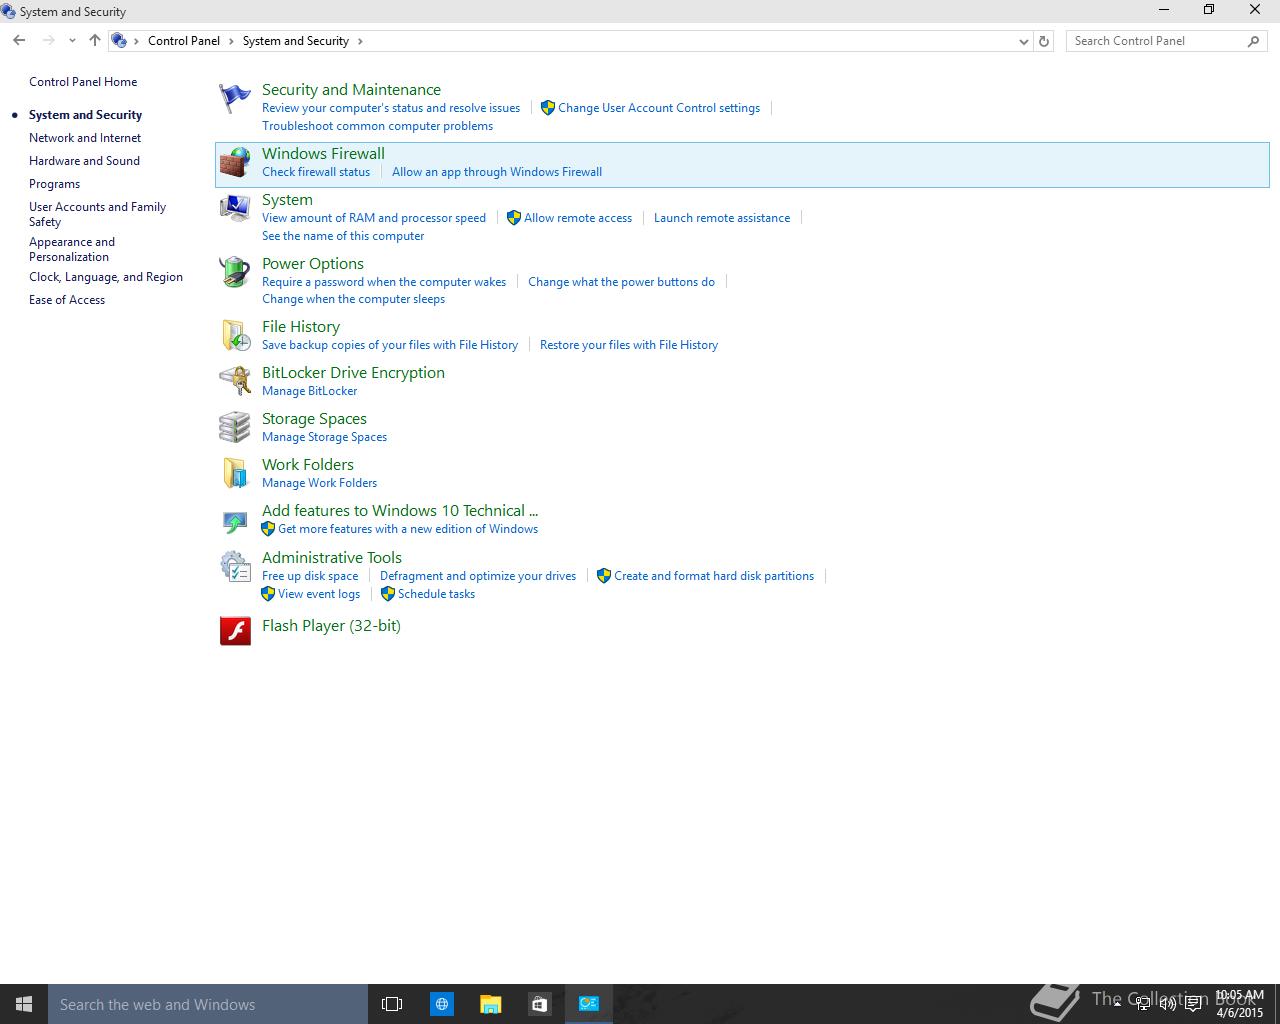Expand the chevron after Control Panel breadcrumb
Image resolution: width=1280 pixels, height=1024 pixels.
pyautogui.click(x=231, y=41)
